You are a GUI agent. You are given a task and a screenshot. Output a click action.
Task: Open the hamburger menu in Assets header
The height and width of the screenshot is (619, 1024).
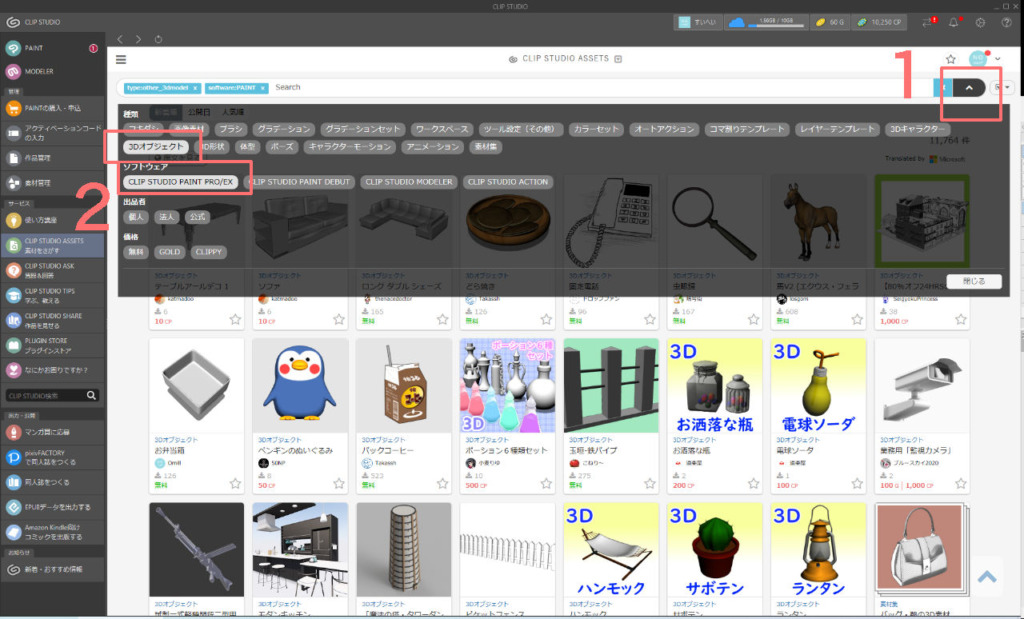[121, 59]
